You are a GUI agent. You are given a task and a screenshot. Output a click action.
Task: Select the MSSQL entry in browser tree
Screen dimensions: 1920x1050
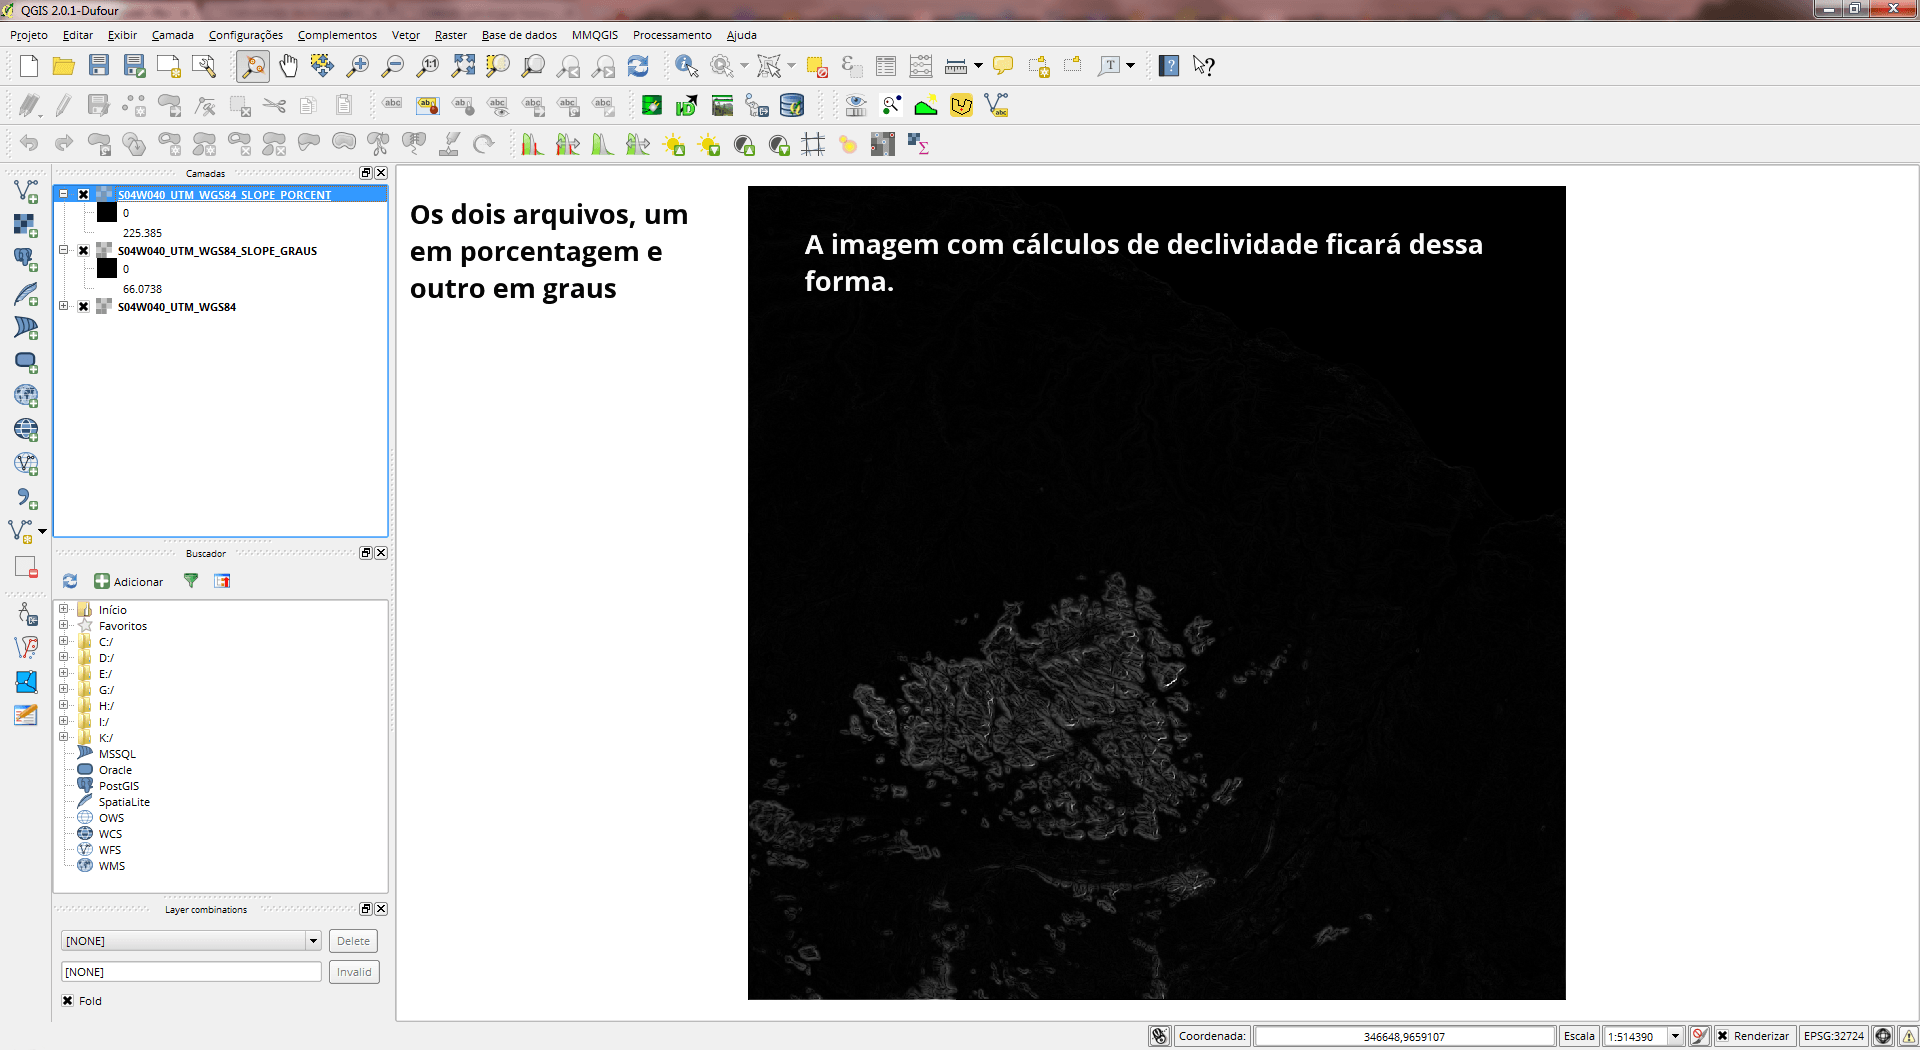(x=117, y=754)
